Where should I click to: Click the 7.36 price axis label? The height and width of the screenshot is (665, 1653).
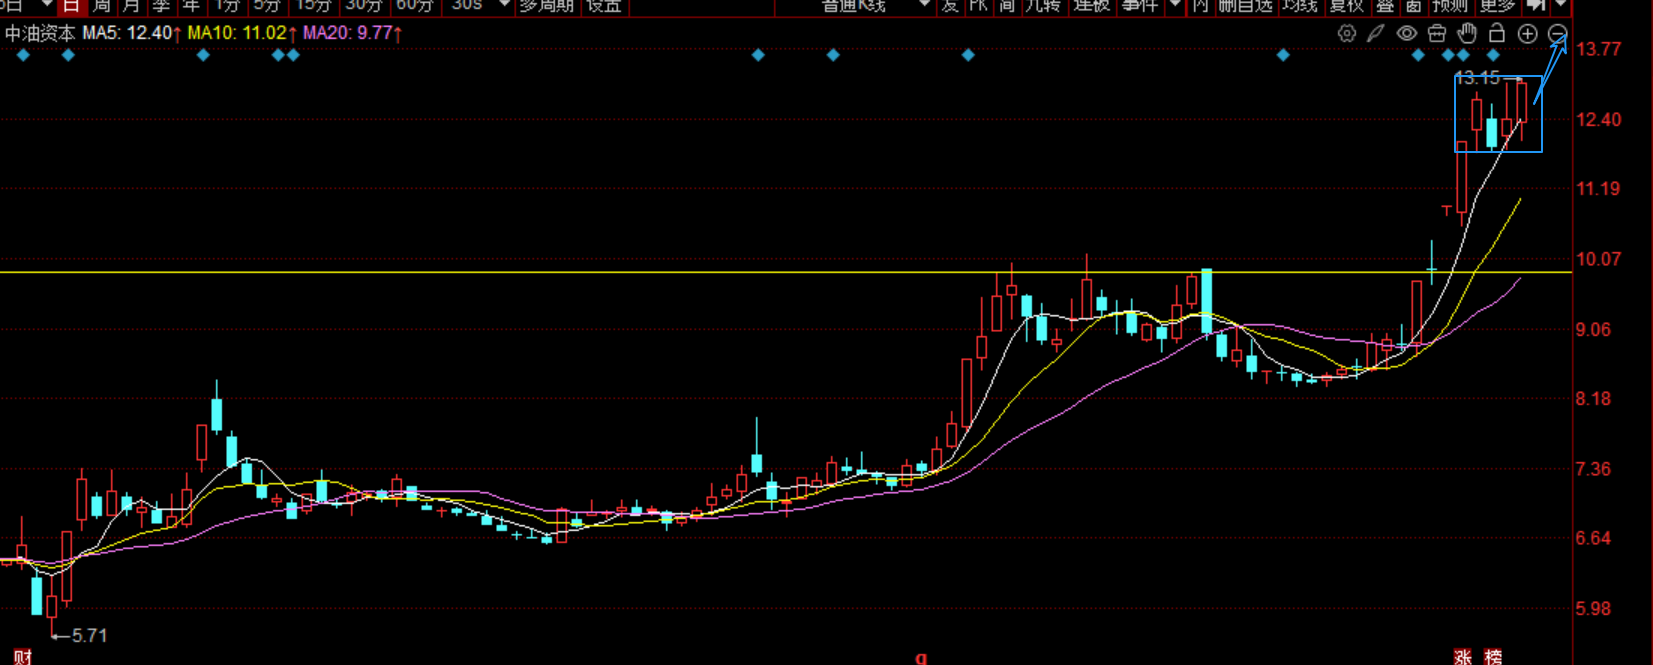click(1594, 468)
